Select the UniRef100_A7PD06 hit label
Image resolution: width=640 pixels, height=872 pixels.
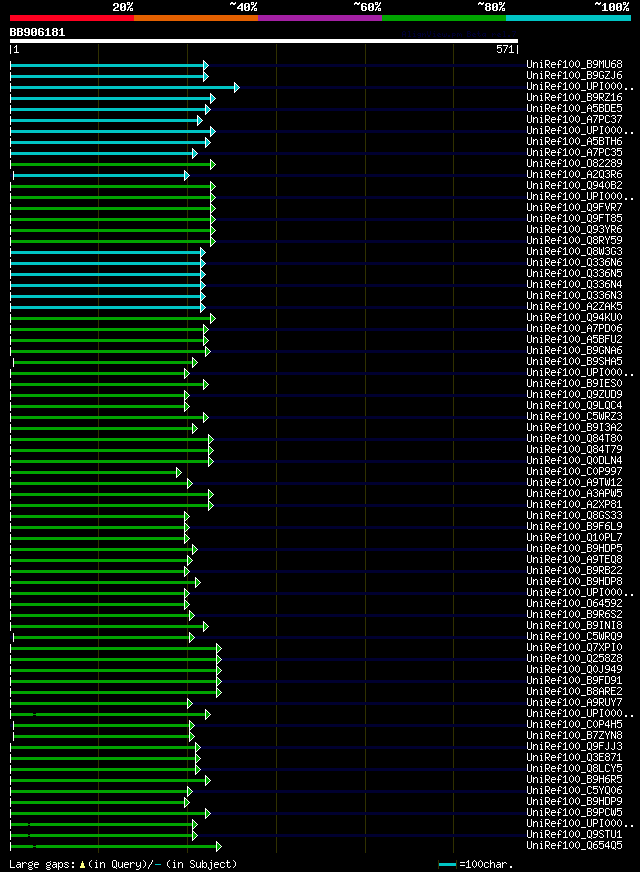click(x=574, y=328)
